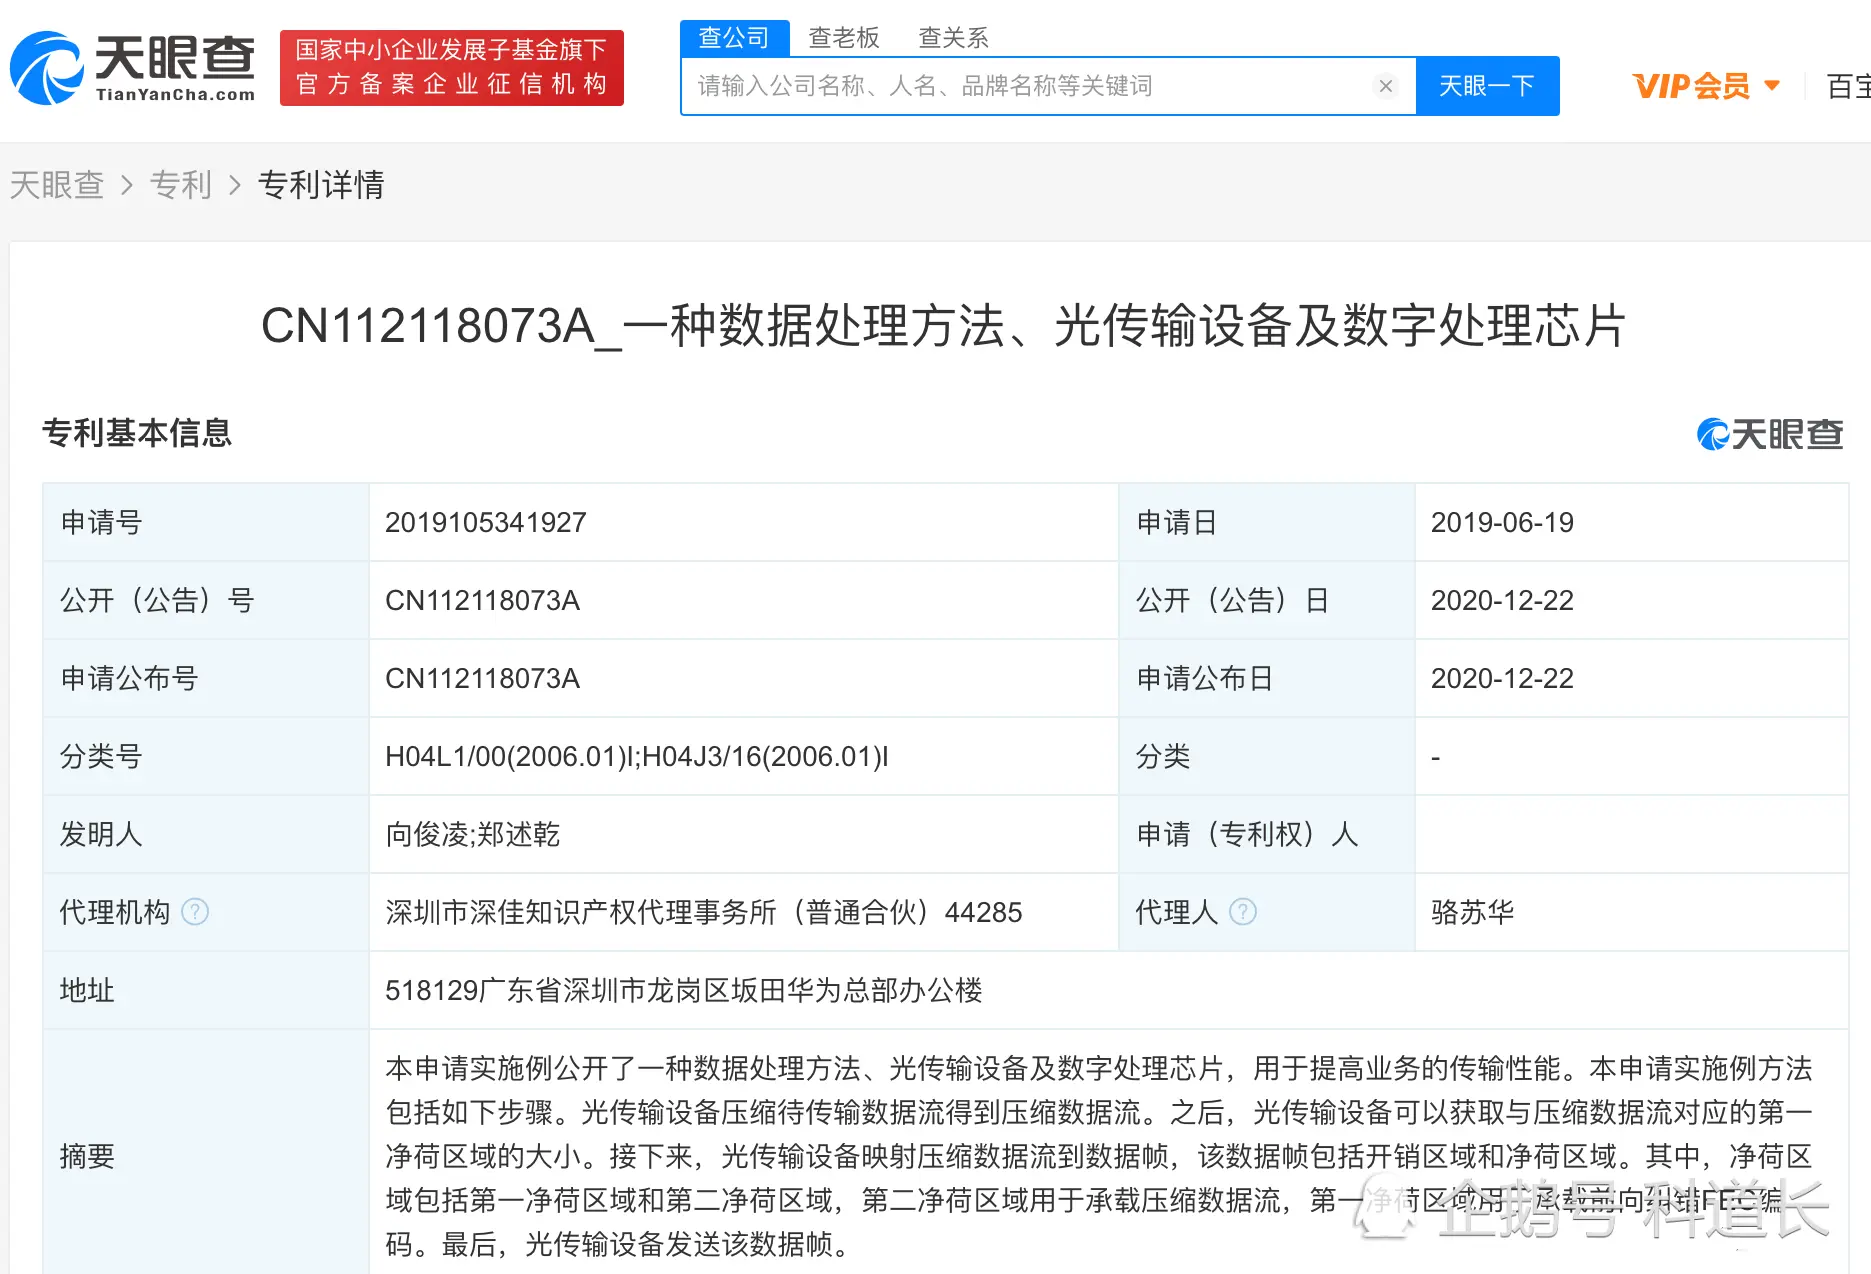Click the help icon beside 代理人
This screenshot has height=1274, width=1871.
coord(1243,912)
